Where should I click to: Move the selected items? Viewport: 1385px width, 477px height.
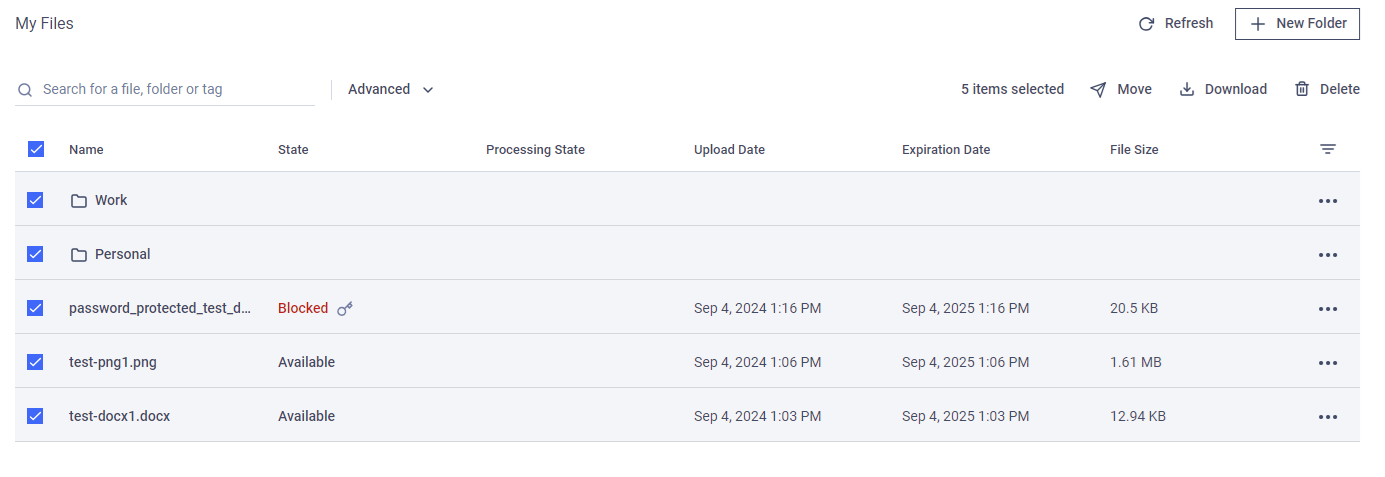tap(1121, 89)
